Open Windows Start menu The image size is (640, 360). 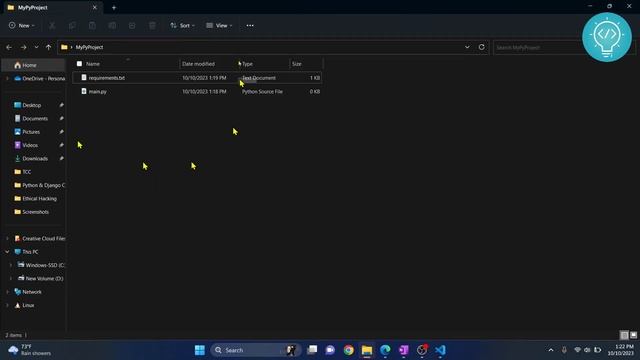200,350
